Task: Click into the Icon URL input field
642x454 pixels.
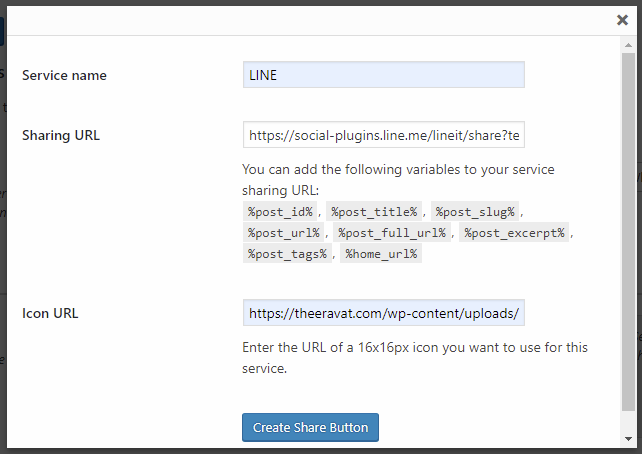Action: point(384,313)
